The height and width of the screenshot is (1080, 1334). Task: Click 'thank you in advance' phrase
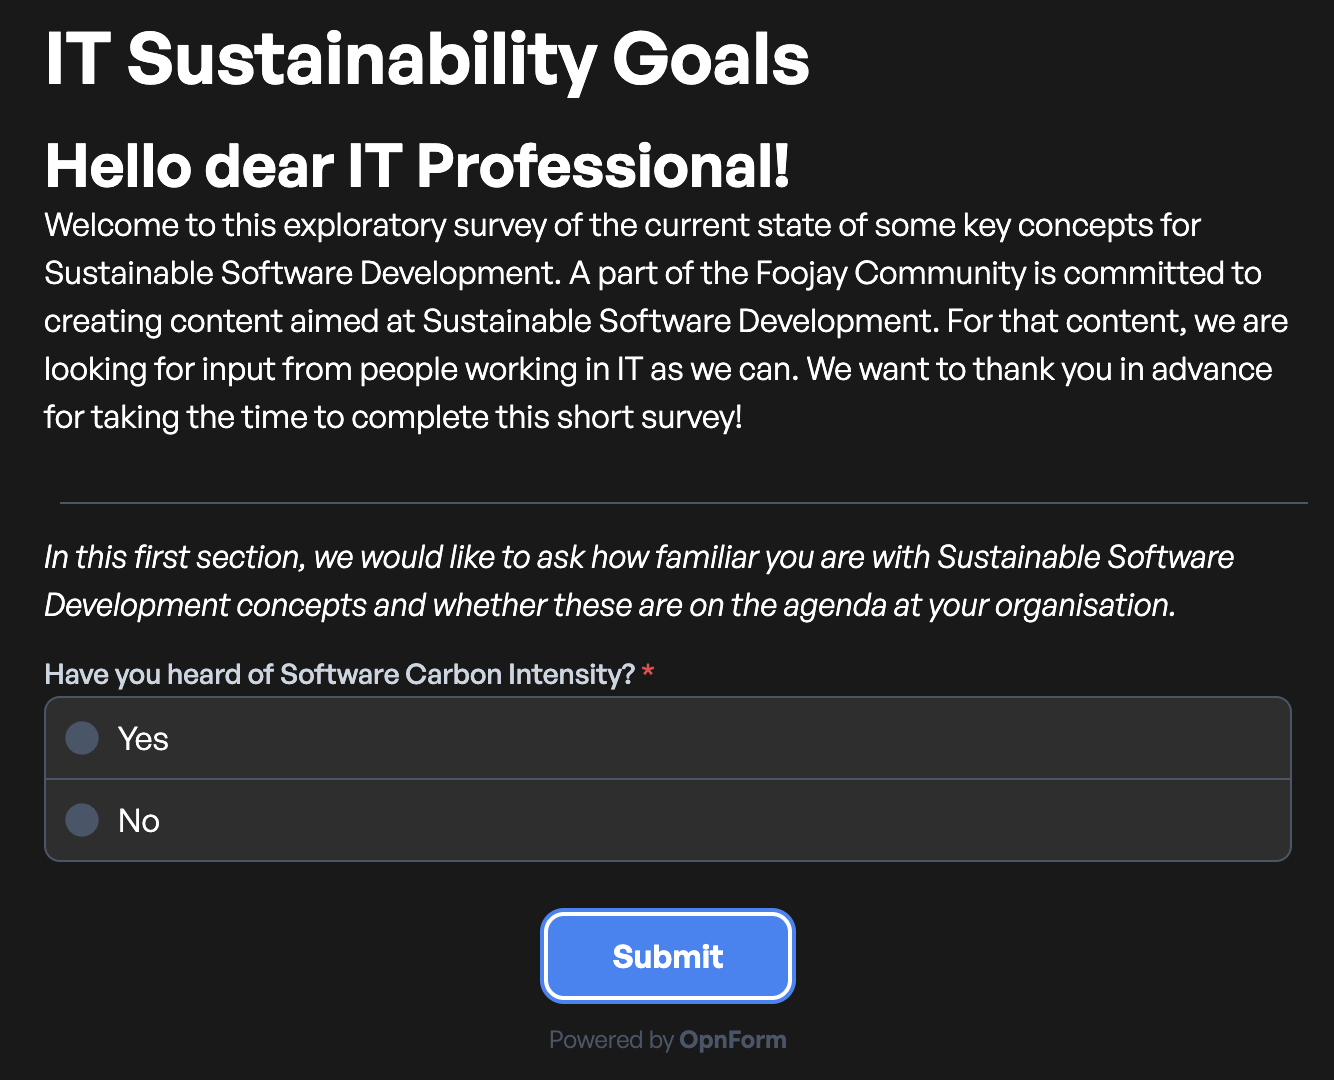click(1123, 369)
